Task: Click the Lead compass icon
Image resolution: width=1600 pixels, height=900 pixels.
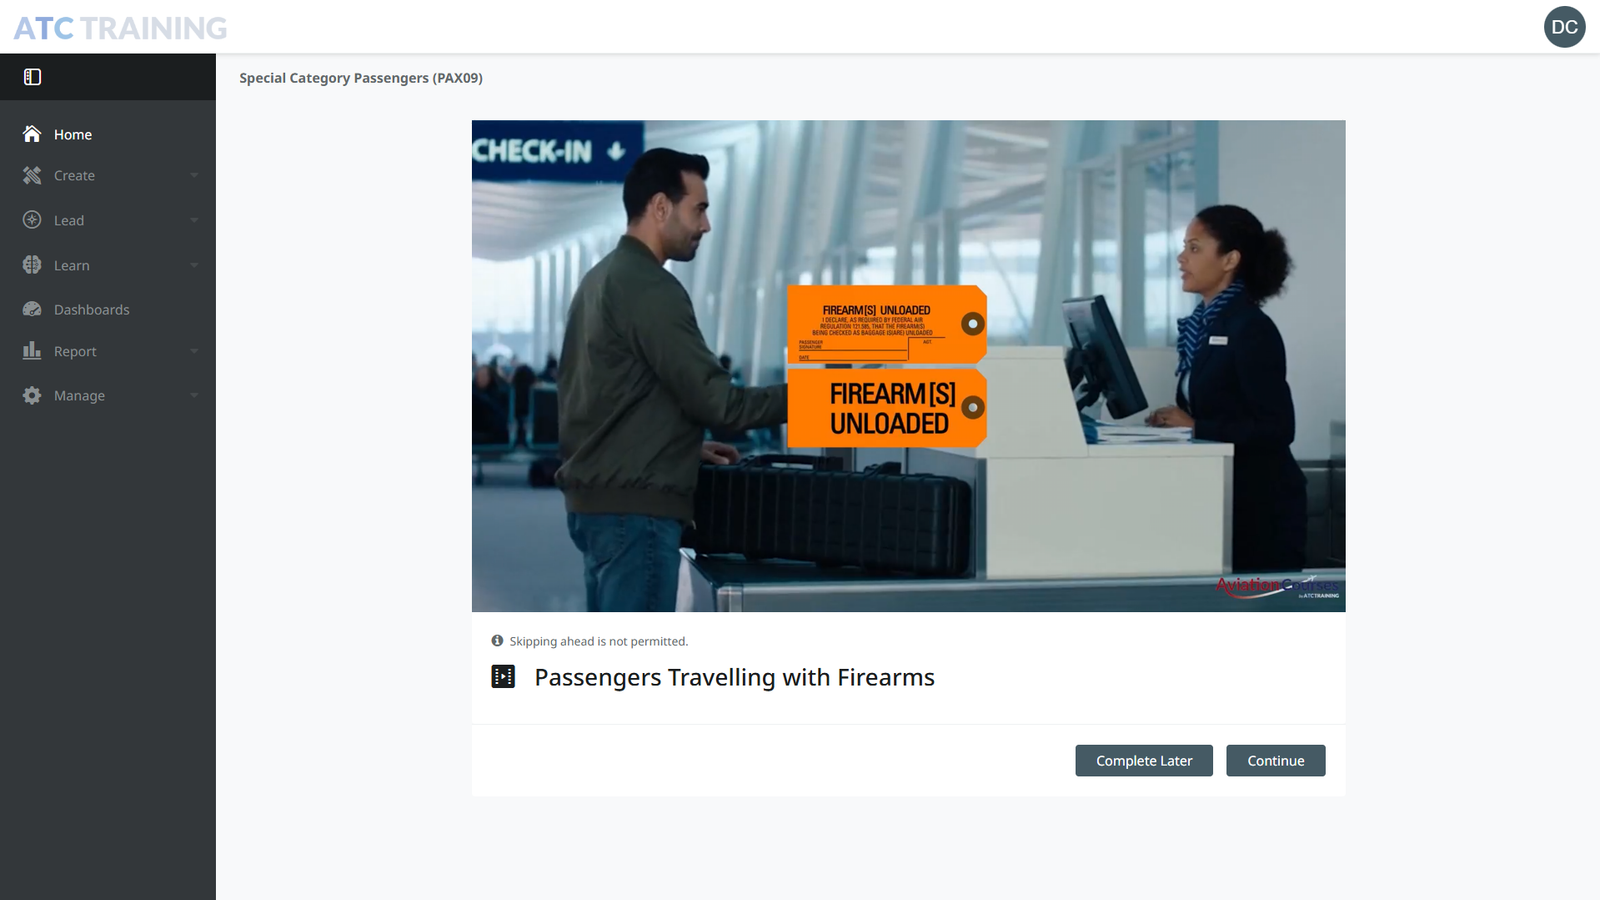Action: coord(32,220)
